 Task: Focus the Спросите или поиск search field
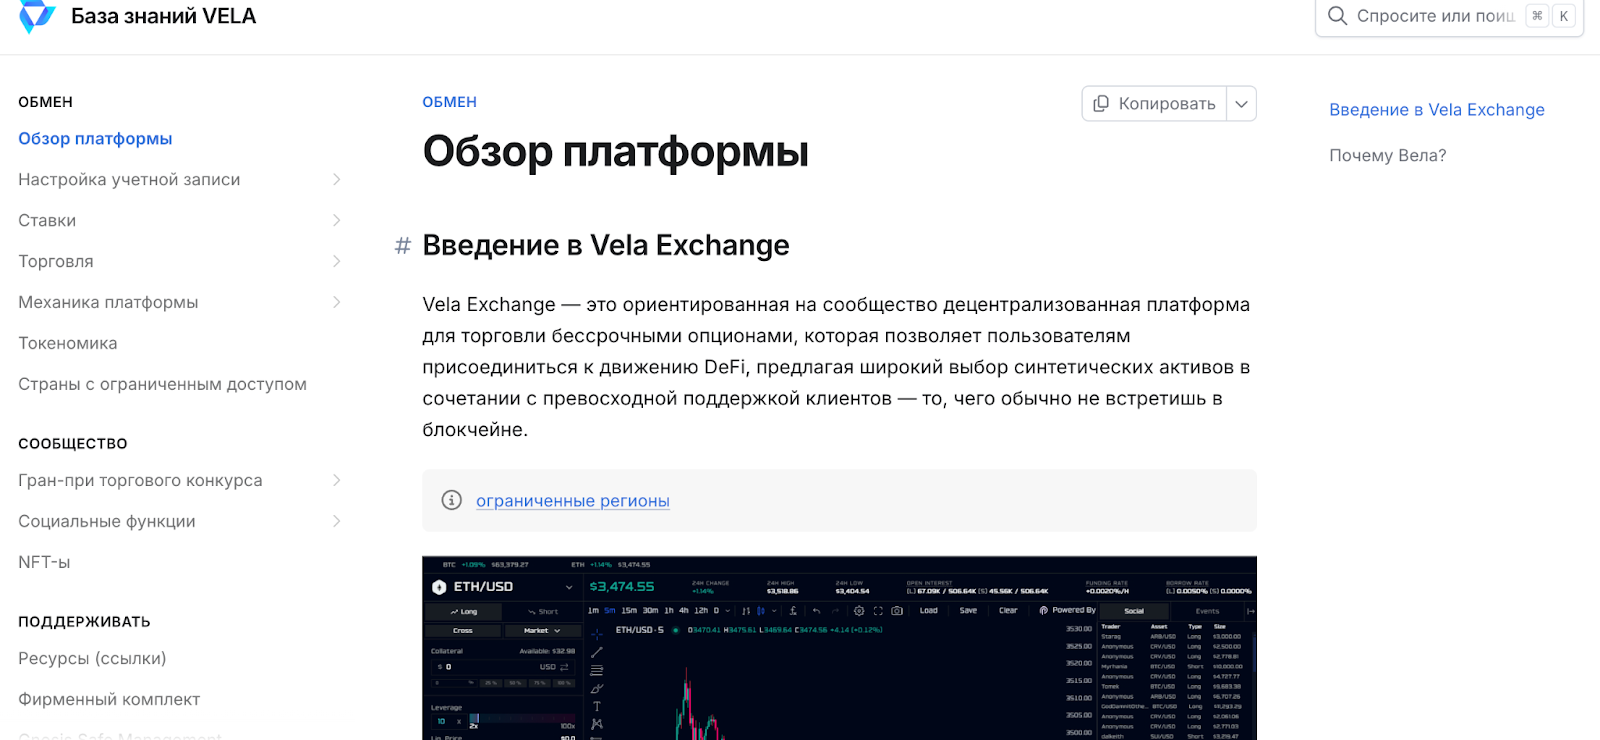coord(1435,16)
